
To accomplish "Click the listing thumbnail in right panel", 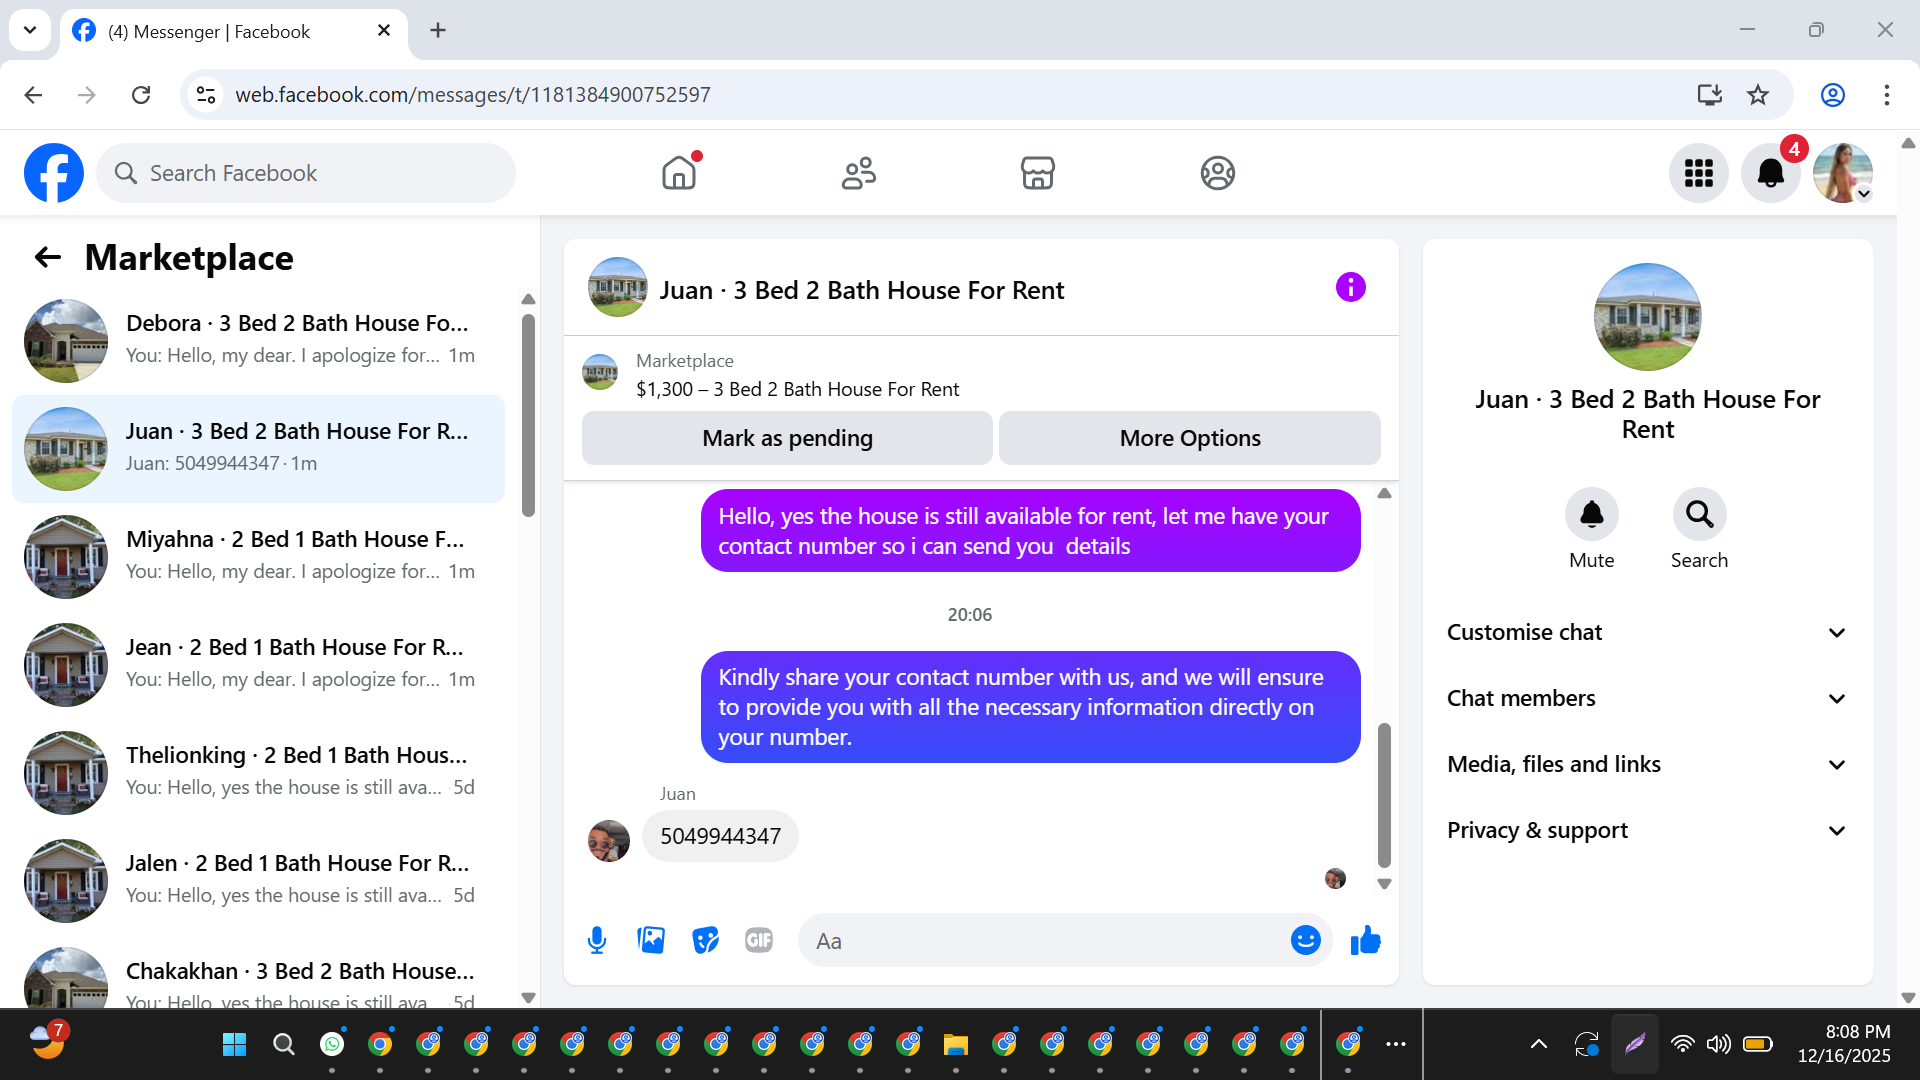I will pyautogui.click(x=1648, y=317).
